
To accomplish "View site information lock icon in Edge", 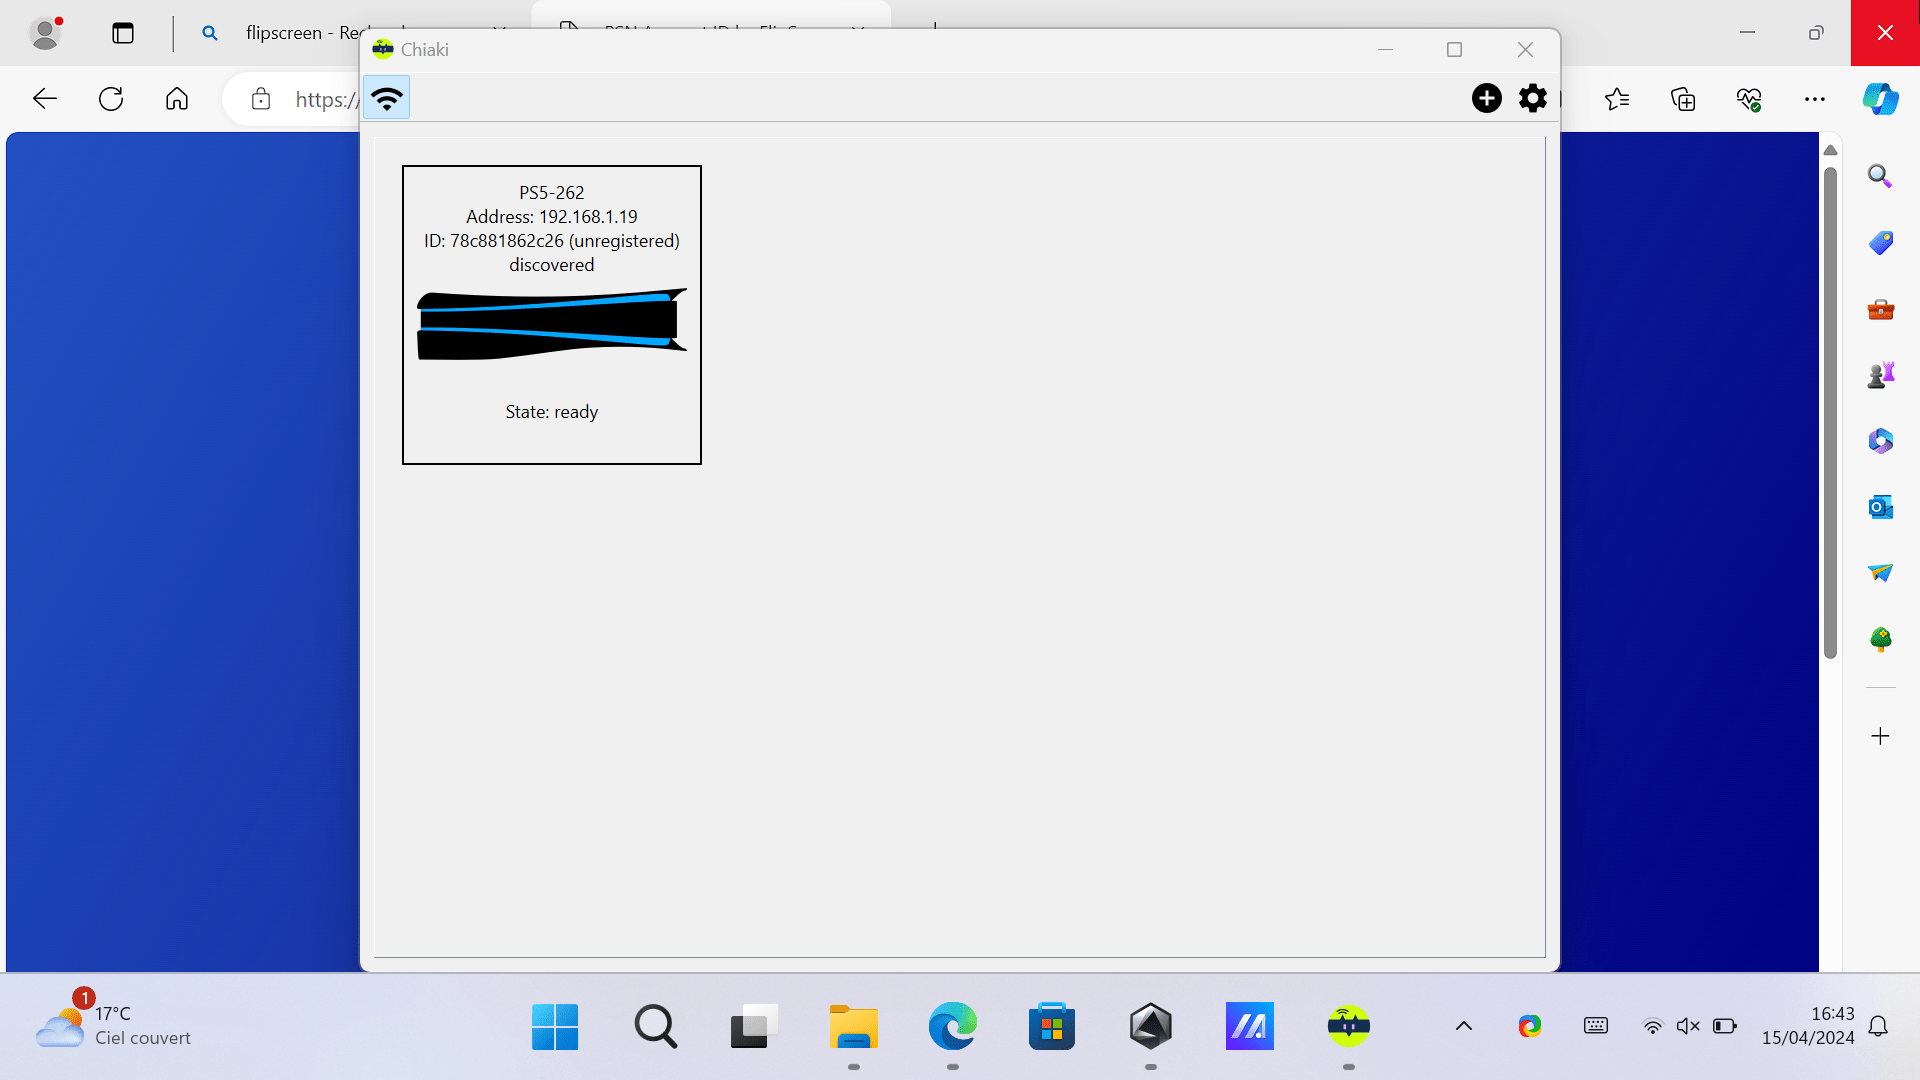I will [x=261, y=99].
